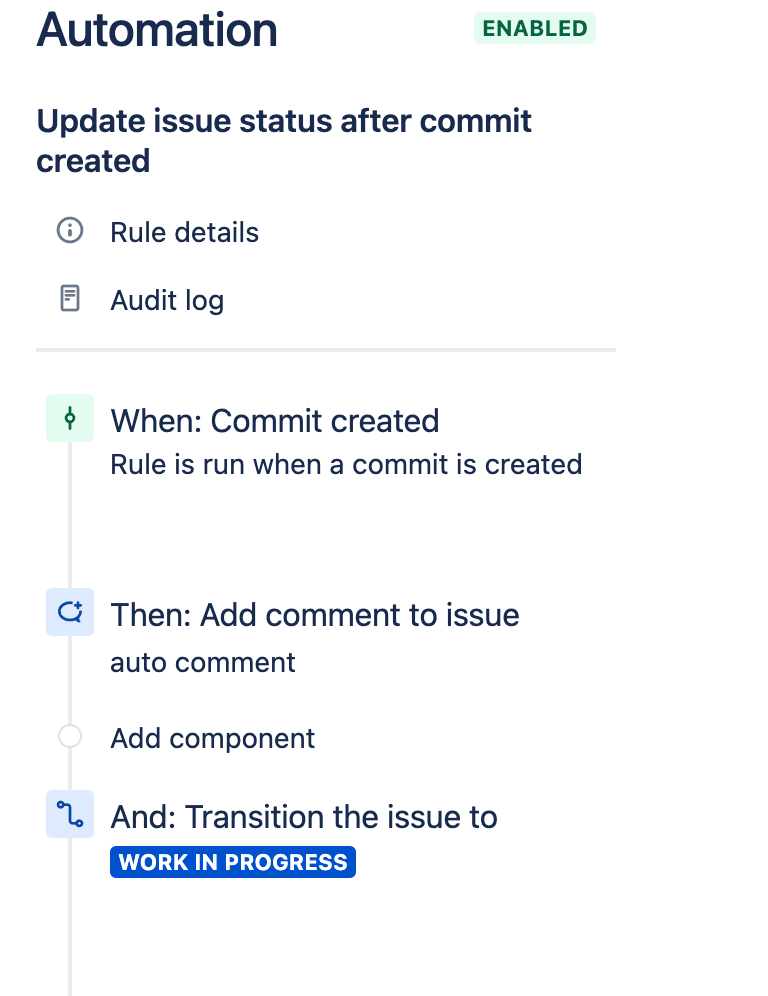768x996 pixels.
Task: Click the Add component circle marker
Action: coord(70,736)
